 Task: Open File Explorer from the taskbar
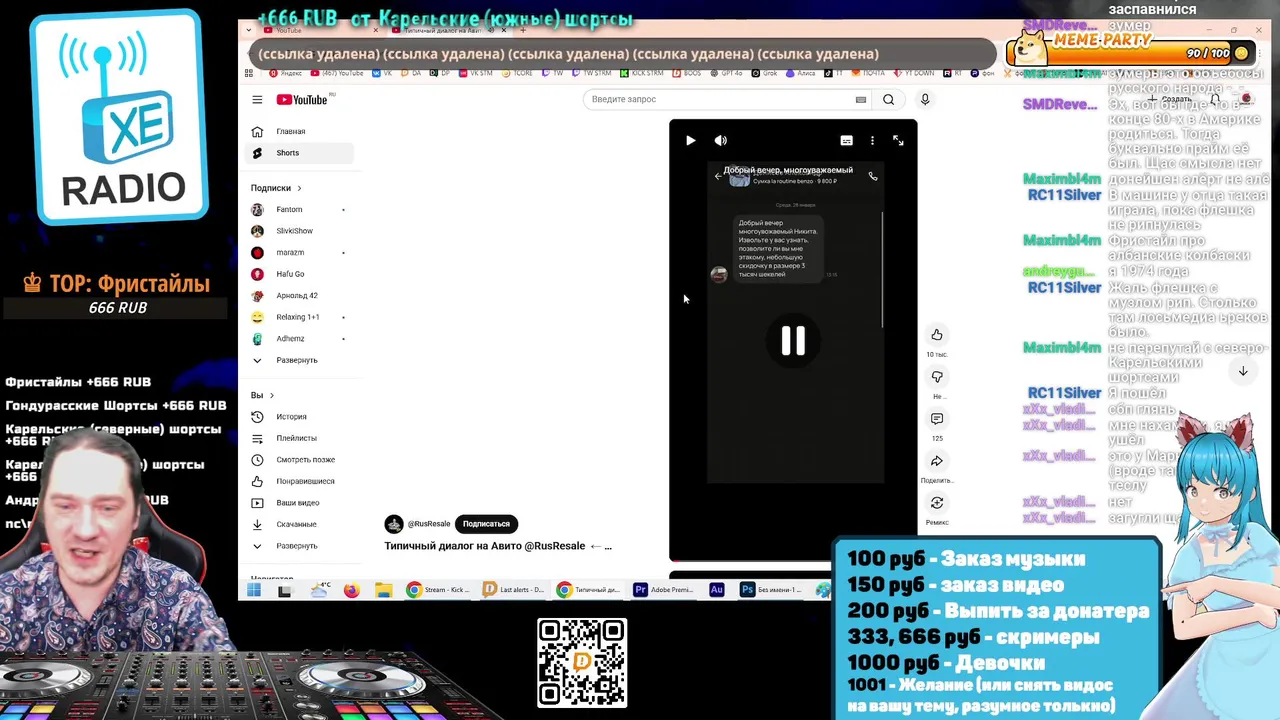pyautogui.click(x=384, y=590)
